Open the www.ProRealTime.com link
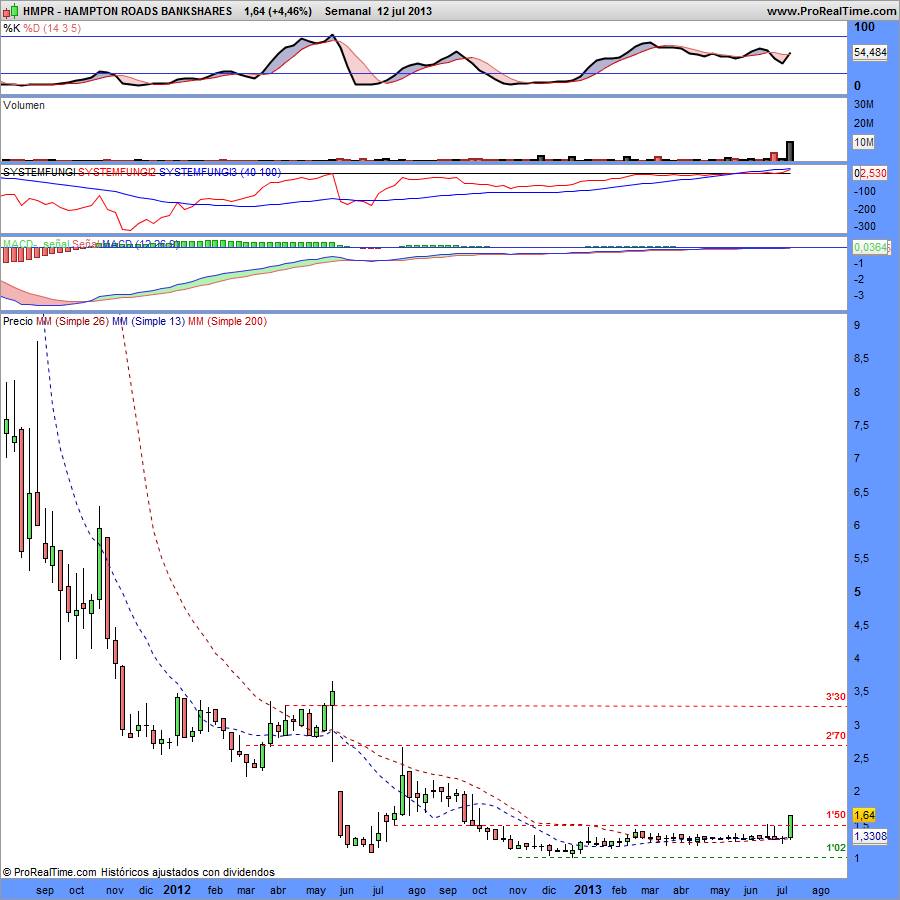 coord(832,11)
